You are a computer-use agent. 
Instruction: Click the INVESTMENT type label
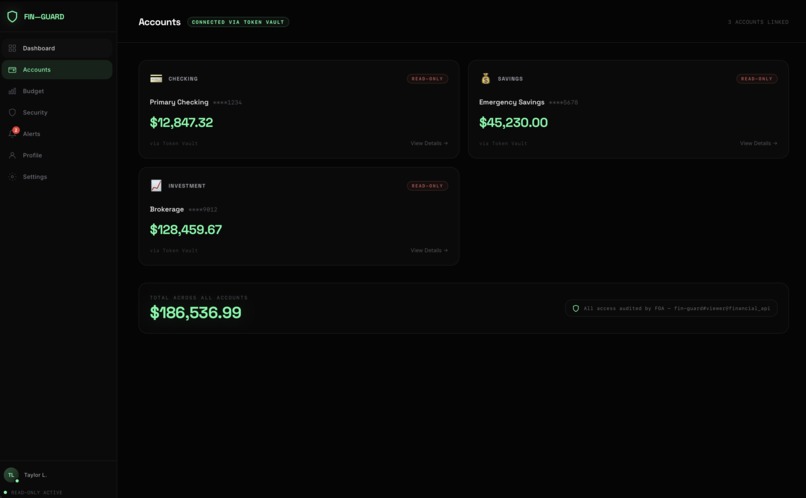click(x=187, y=186)
